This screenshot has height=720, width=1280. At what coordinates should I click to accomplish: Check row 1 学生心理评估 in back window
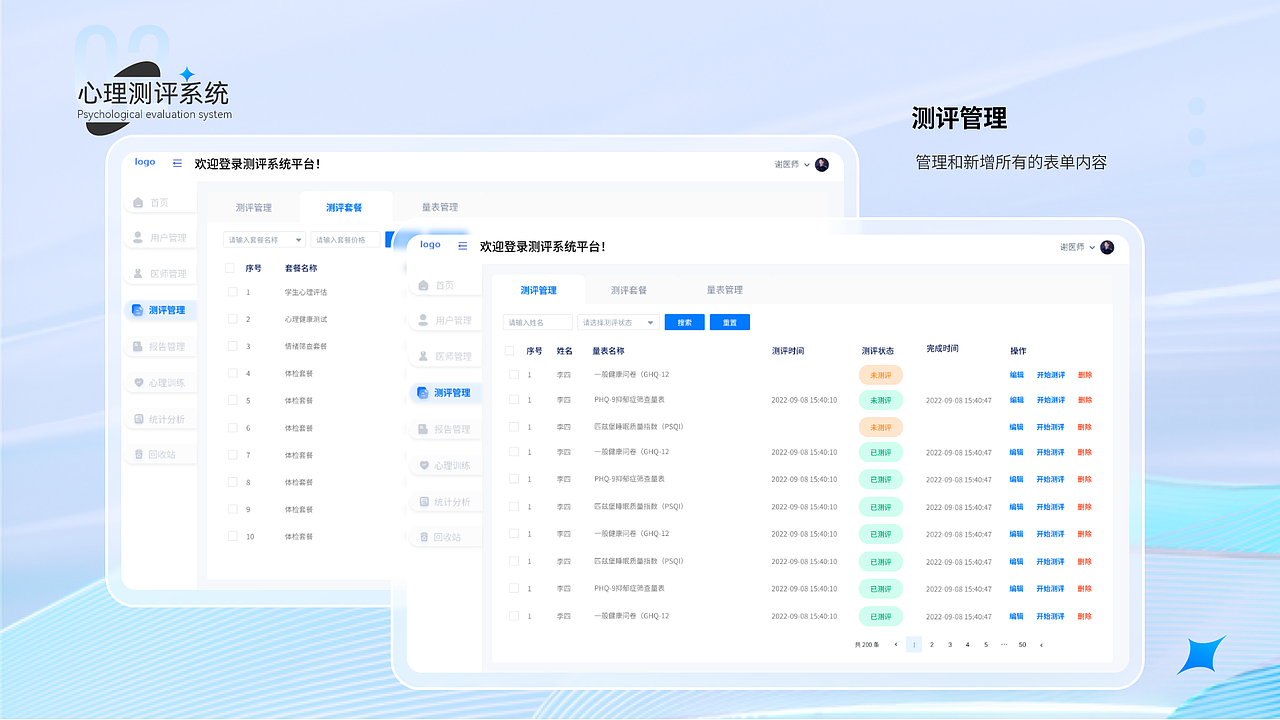tap(231, 290)
